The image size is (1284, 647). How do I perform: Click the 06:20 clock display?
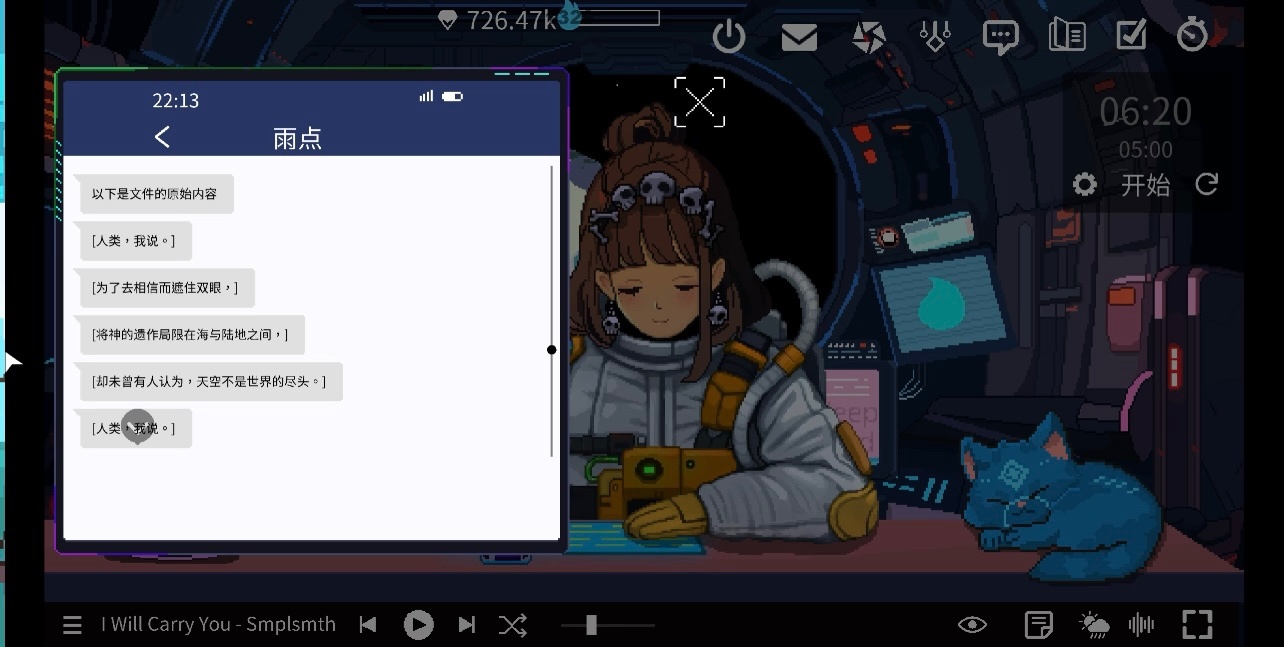click(x=1146, y=112)
